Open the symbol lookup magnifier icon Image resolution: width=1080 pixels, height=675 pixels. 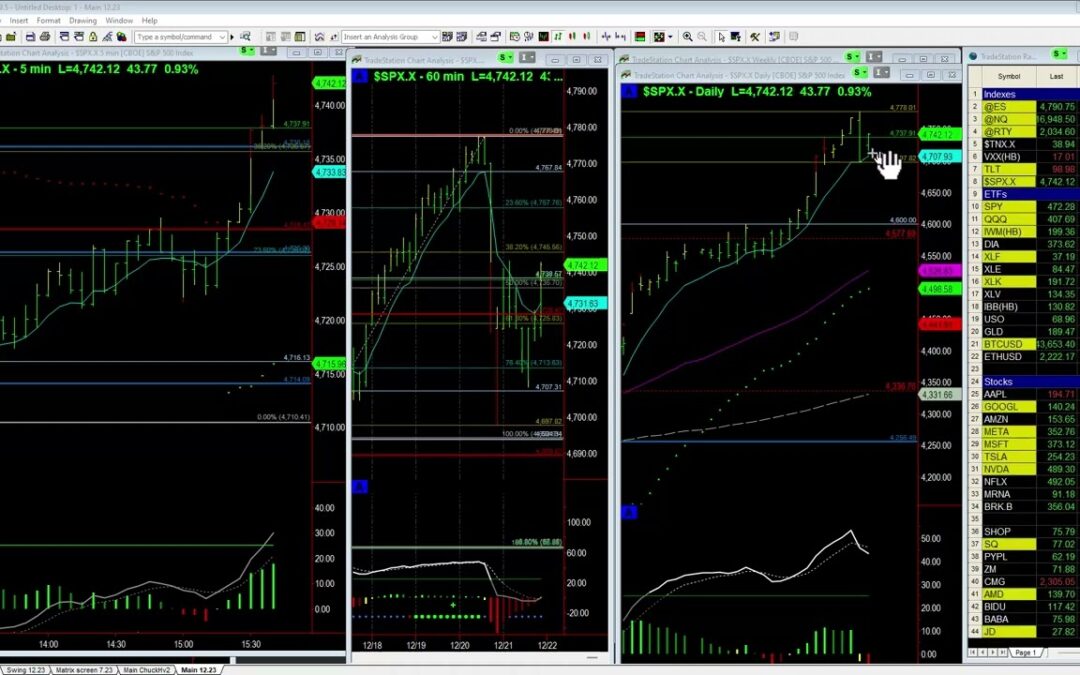[246, 36]
